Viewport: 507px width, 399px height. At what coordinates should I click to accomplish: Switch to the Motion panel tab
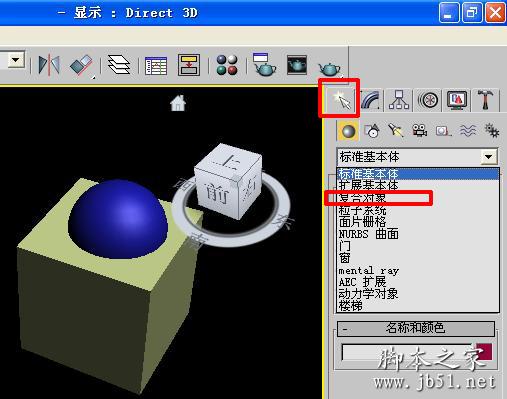coord(428,99)
